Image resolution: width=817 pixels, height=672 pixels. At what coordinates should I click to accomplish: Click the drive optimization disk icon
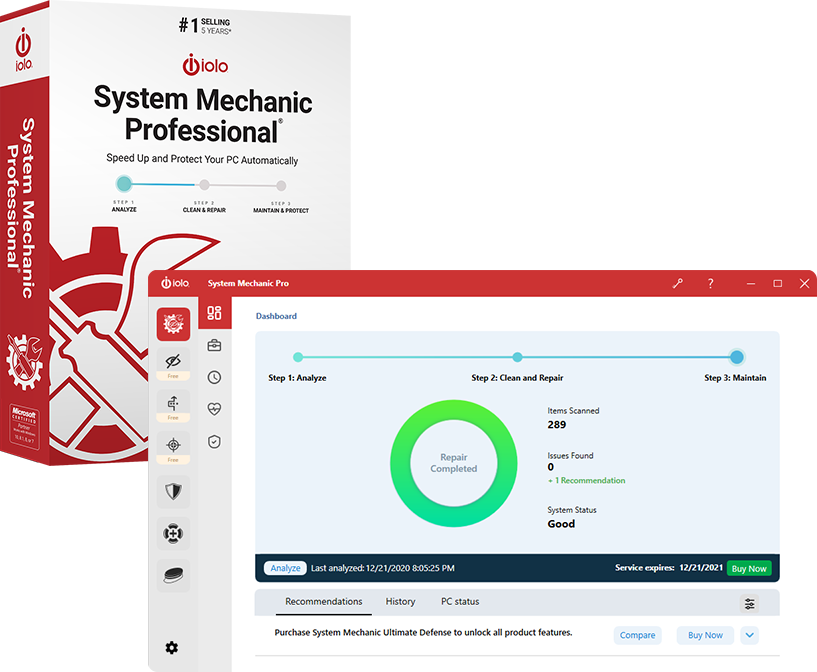click(173, 575)
